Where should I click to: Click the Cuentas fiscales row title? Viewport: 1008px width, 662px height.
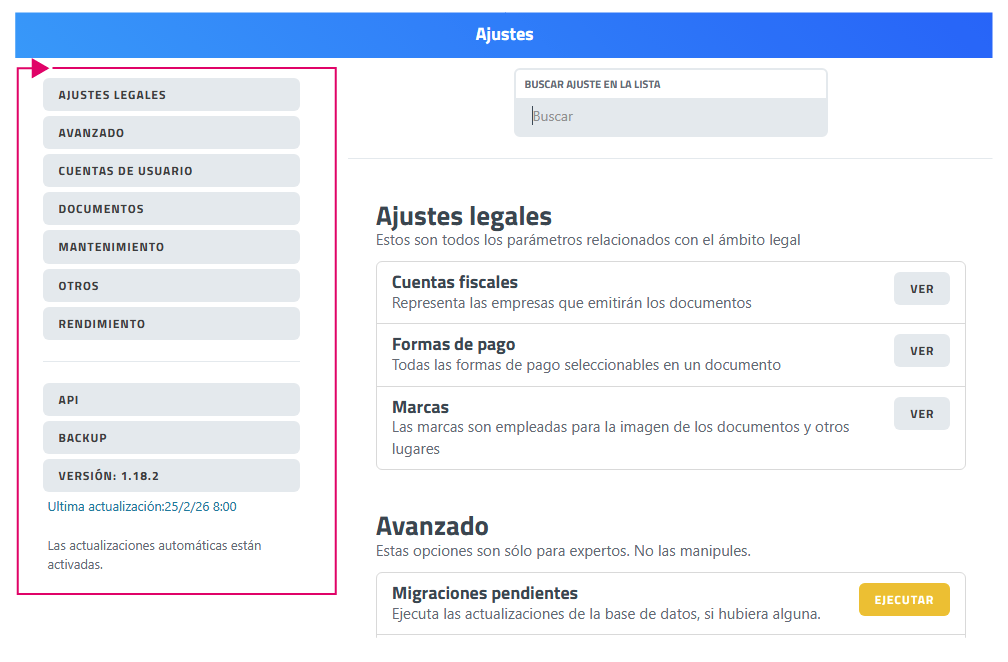[x=454, y=283]
